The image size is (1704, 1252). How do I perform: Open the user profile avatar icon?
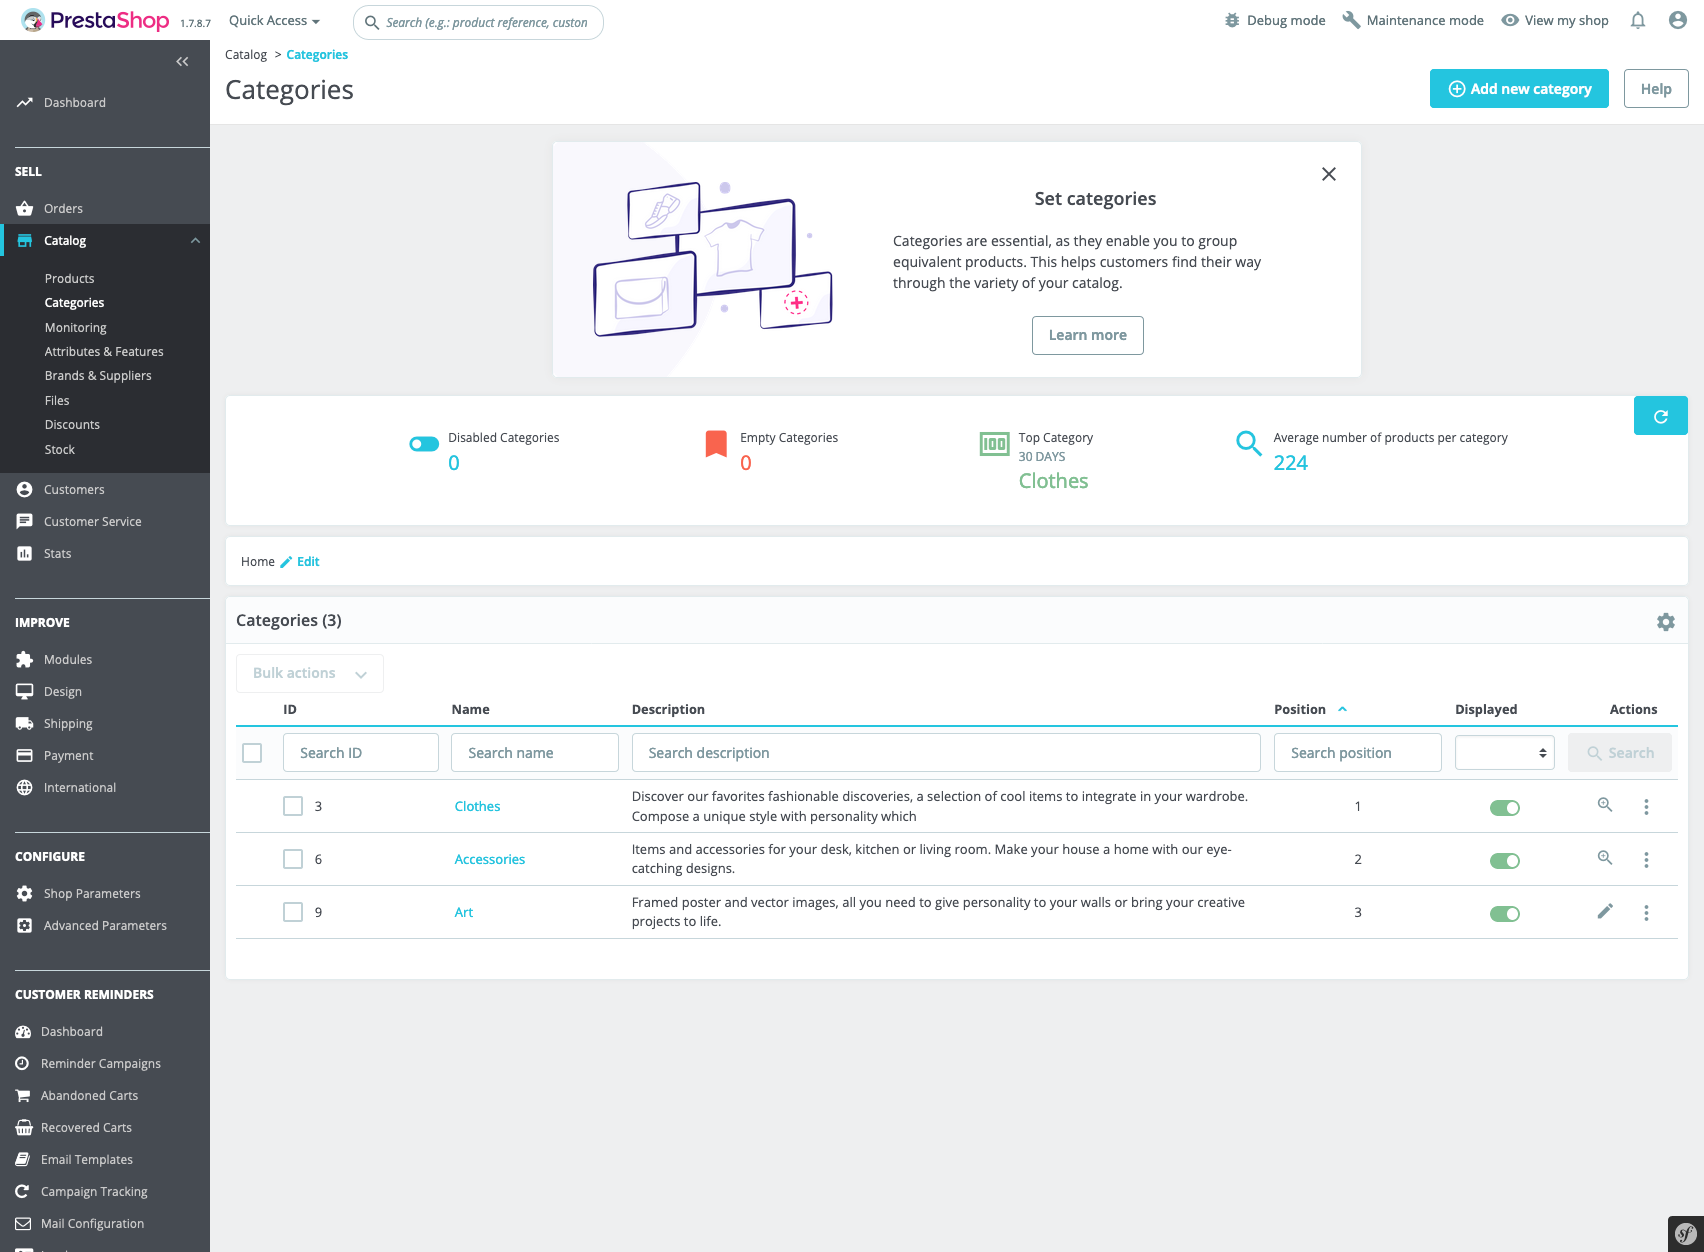(1678, 20)
